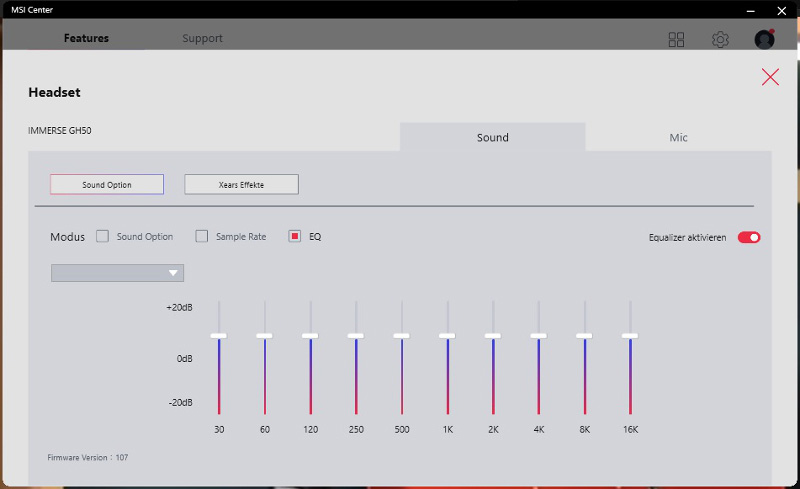Click the +20dB scale label
The image size is (800, 489).
click(180, 307)
